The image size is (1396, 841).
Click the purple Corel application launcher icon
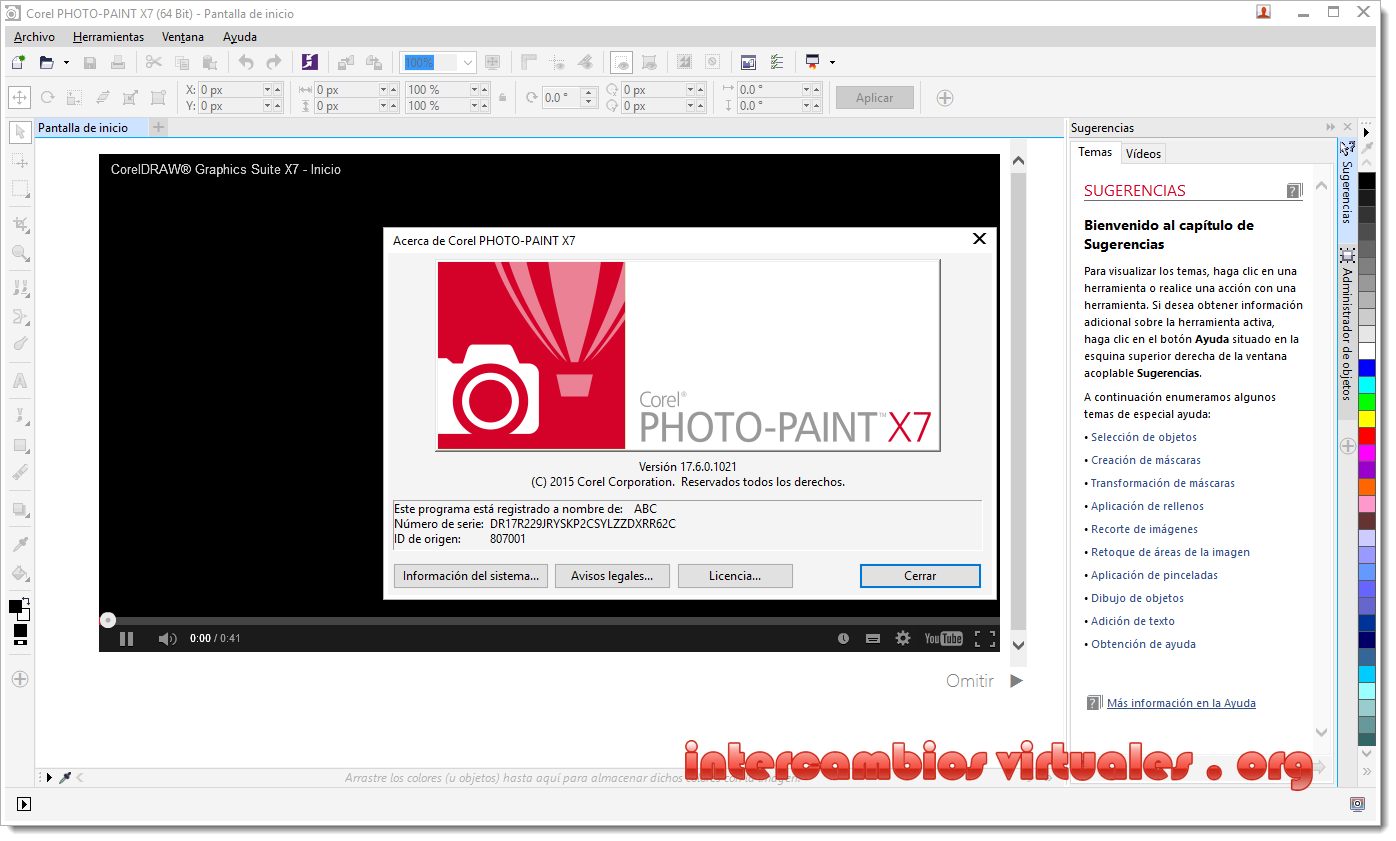pyautogui.click(x=310, y=62)
